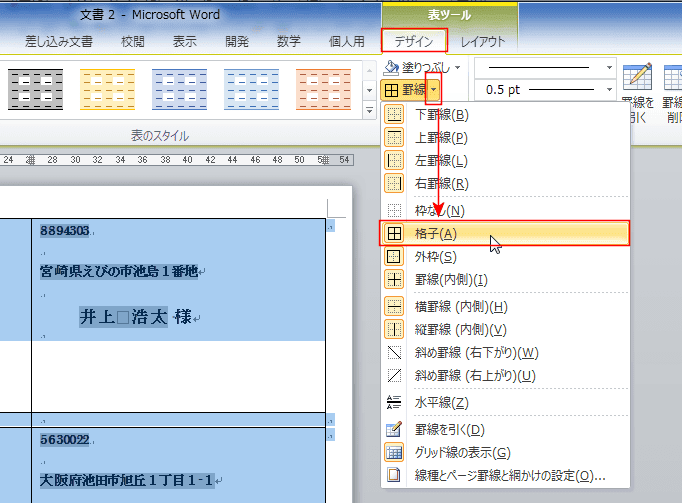Viewport: 682px width, 503px height.
Task: Select no border (枠なし) option
Action: coord(395,210)
